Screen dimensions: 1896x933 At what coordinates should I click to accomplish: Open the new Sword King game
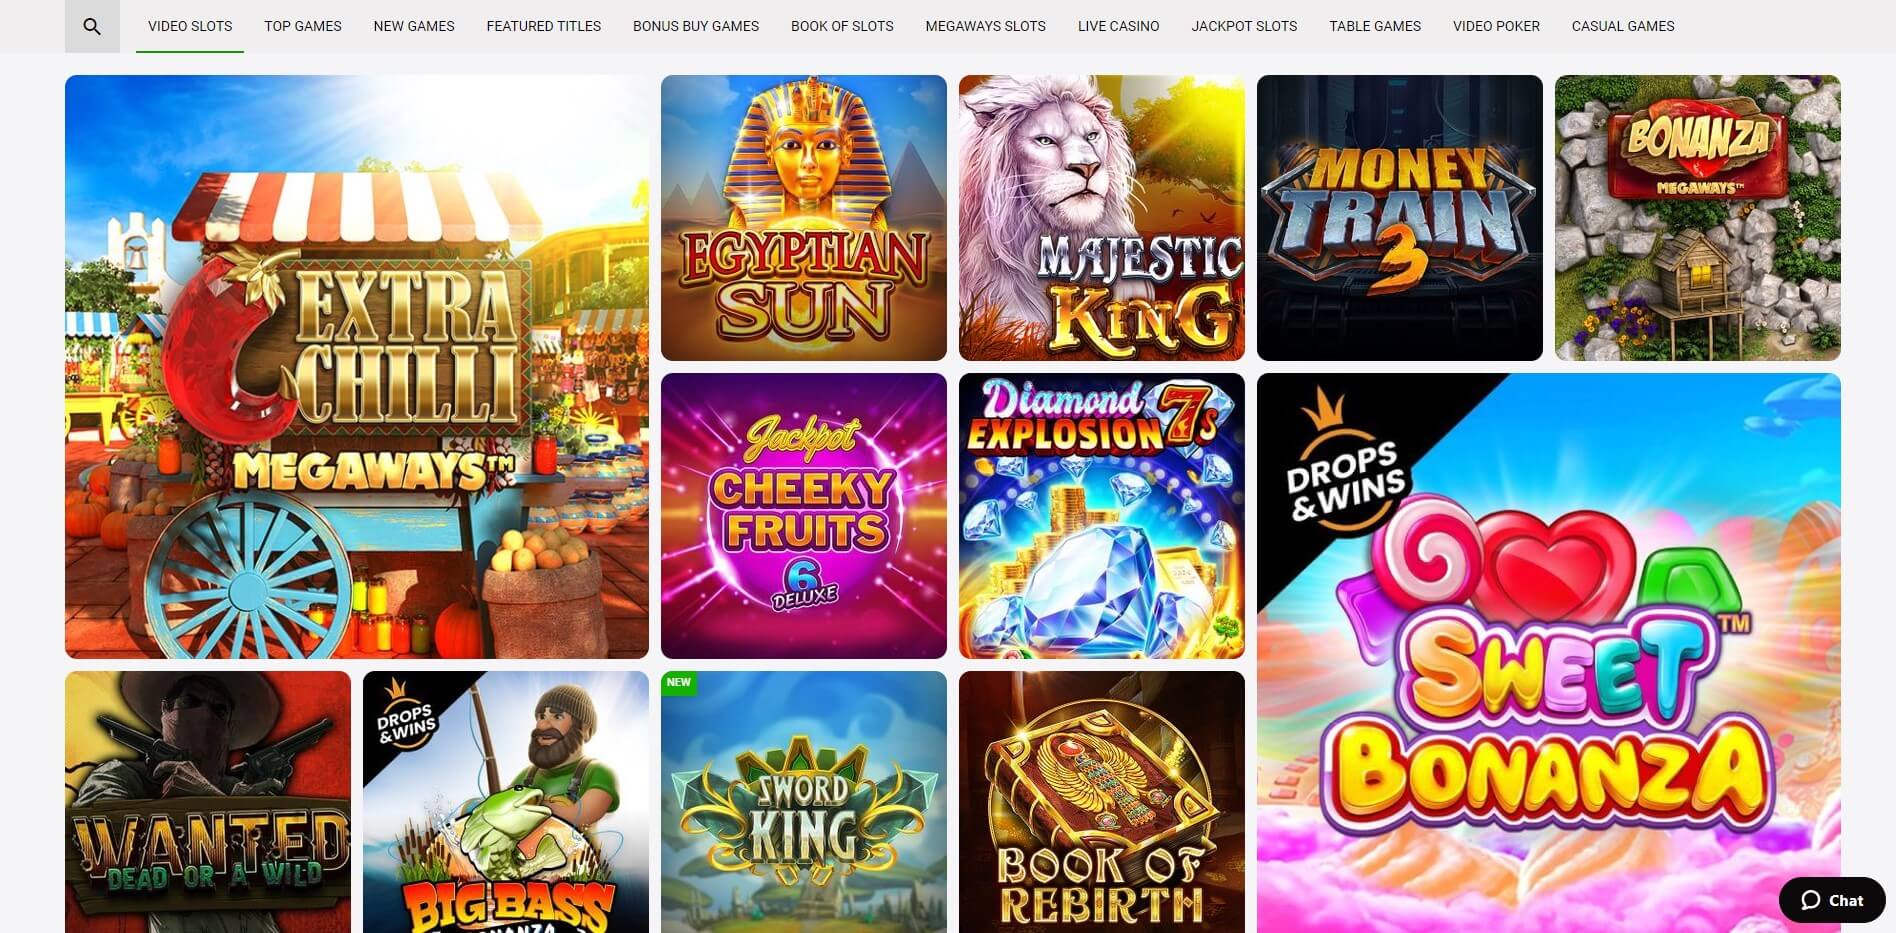(x=804, y=802)
